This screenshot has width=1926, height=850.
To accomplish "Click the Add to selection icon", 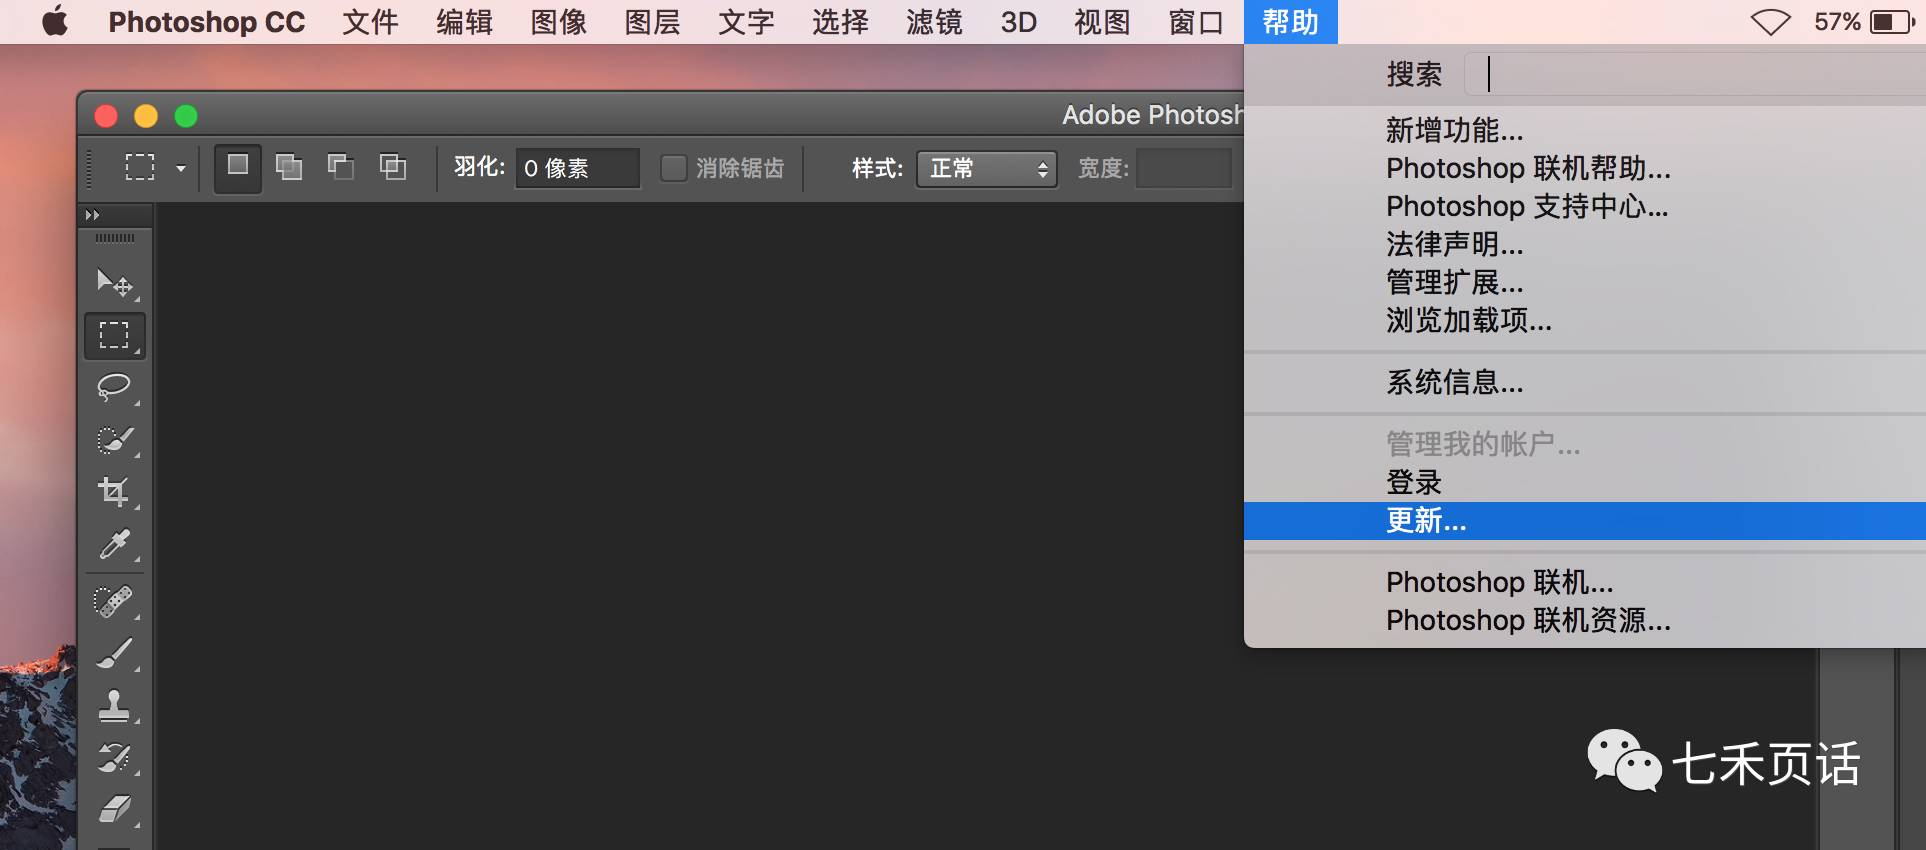I will point(289,167).
